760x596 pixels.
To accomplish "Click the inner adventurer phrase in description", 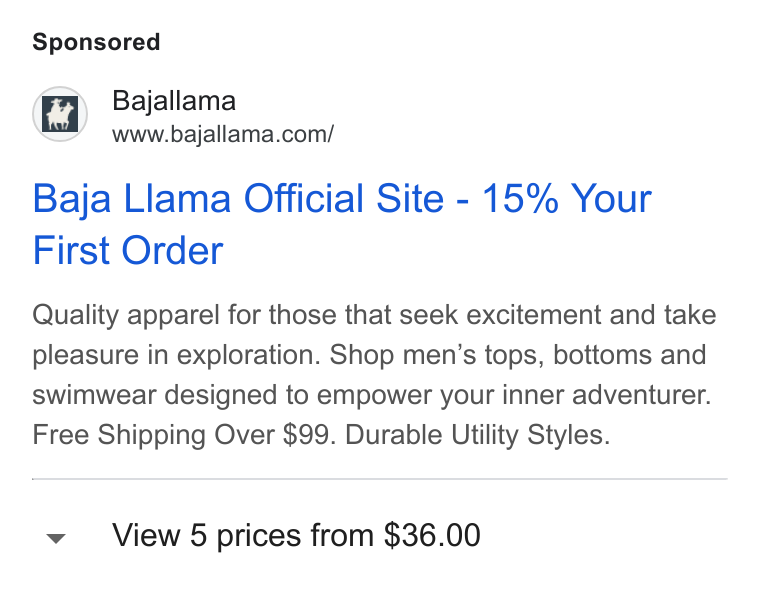I will [x=606, y=395].
